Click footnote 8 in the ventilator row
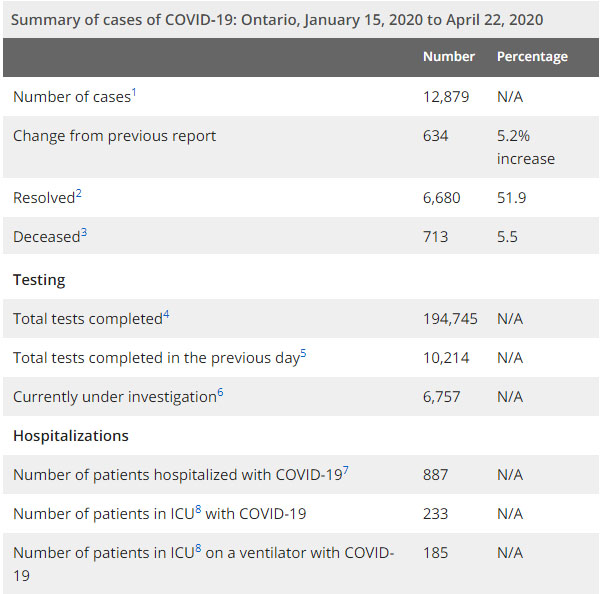The height and width of the screenshot is (594, 600). pos(200,548)
